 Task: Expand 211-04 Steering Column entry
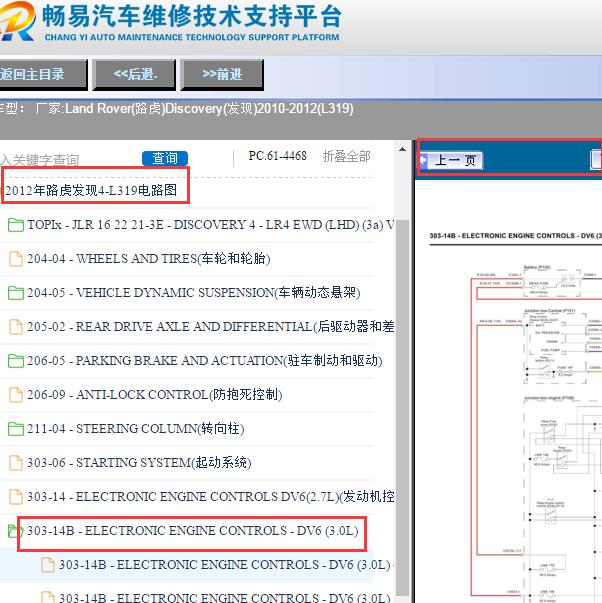135,428
